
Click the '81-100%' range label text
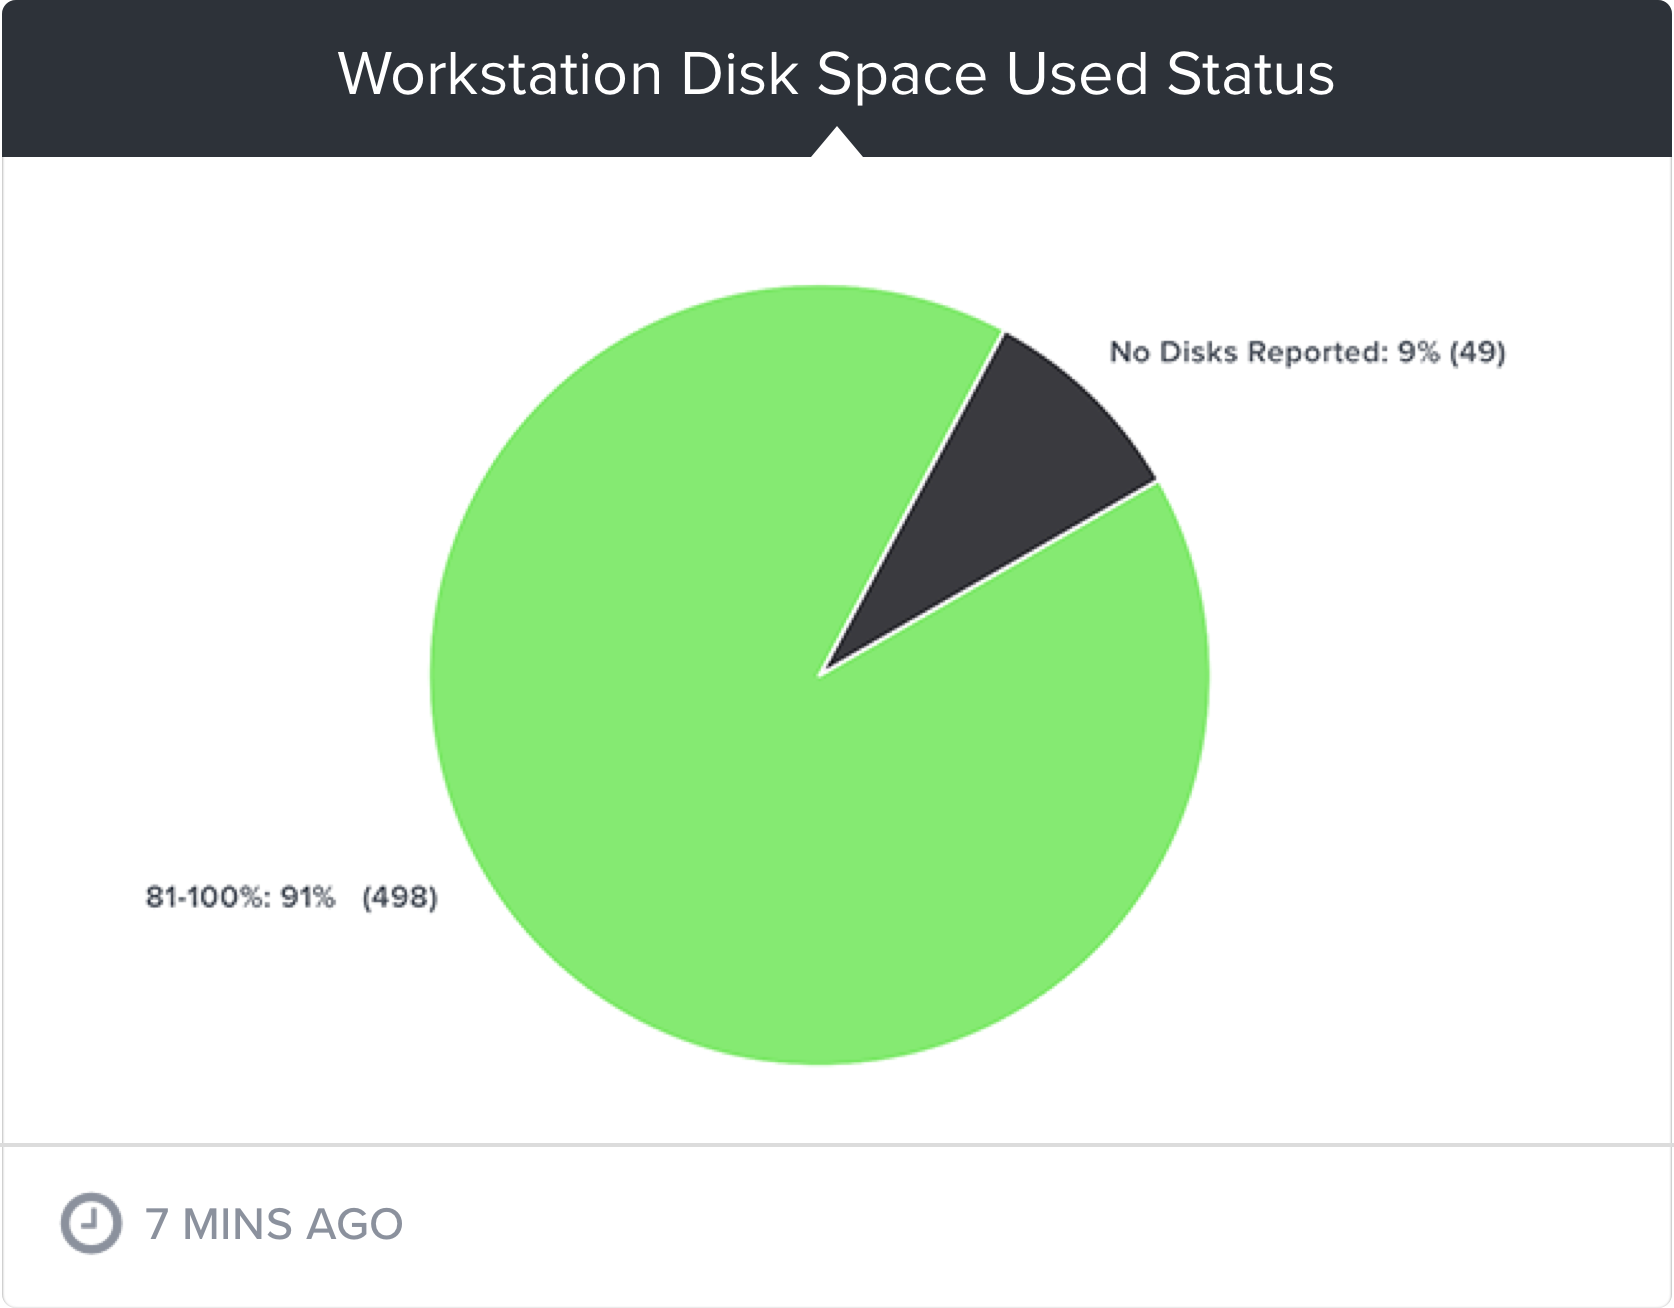206,896
